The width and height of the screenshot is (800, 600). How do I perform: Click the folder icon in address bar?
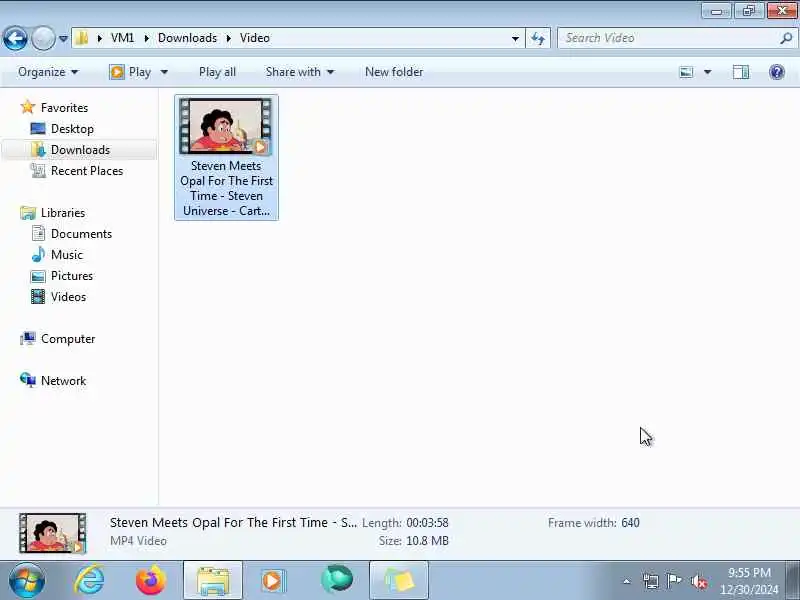(x=82, y=38)
